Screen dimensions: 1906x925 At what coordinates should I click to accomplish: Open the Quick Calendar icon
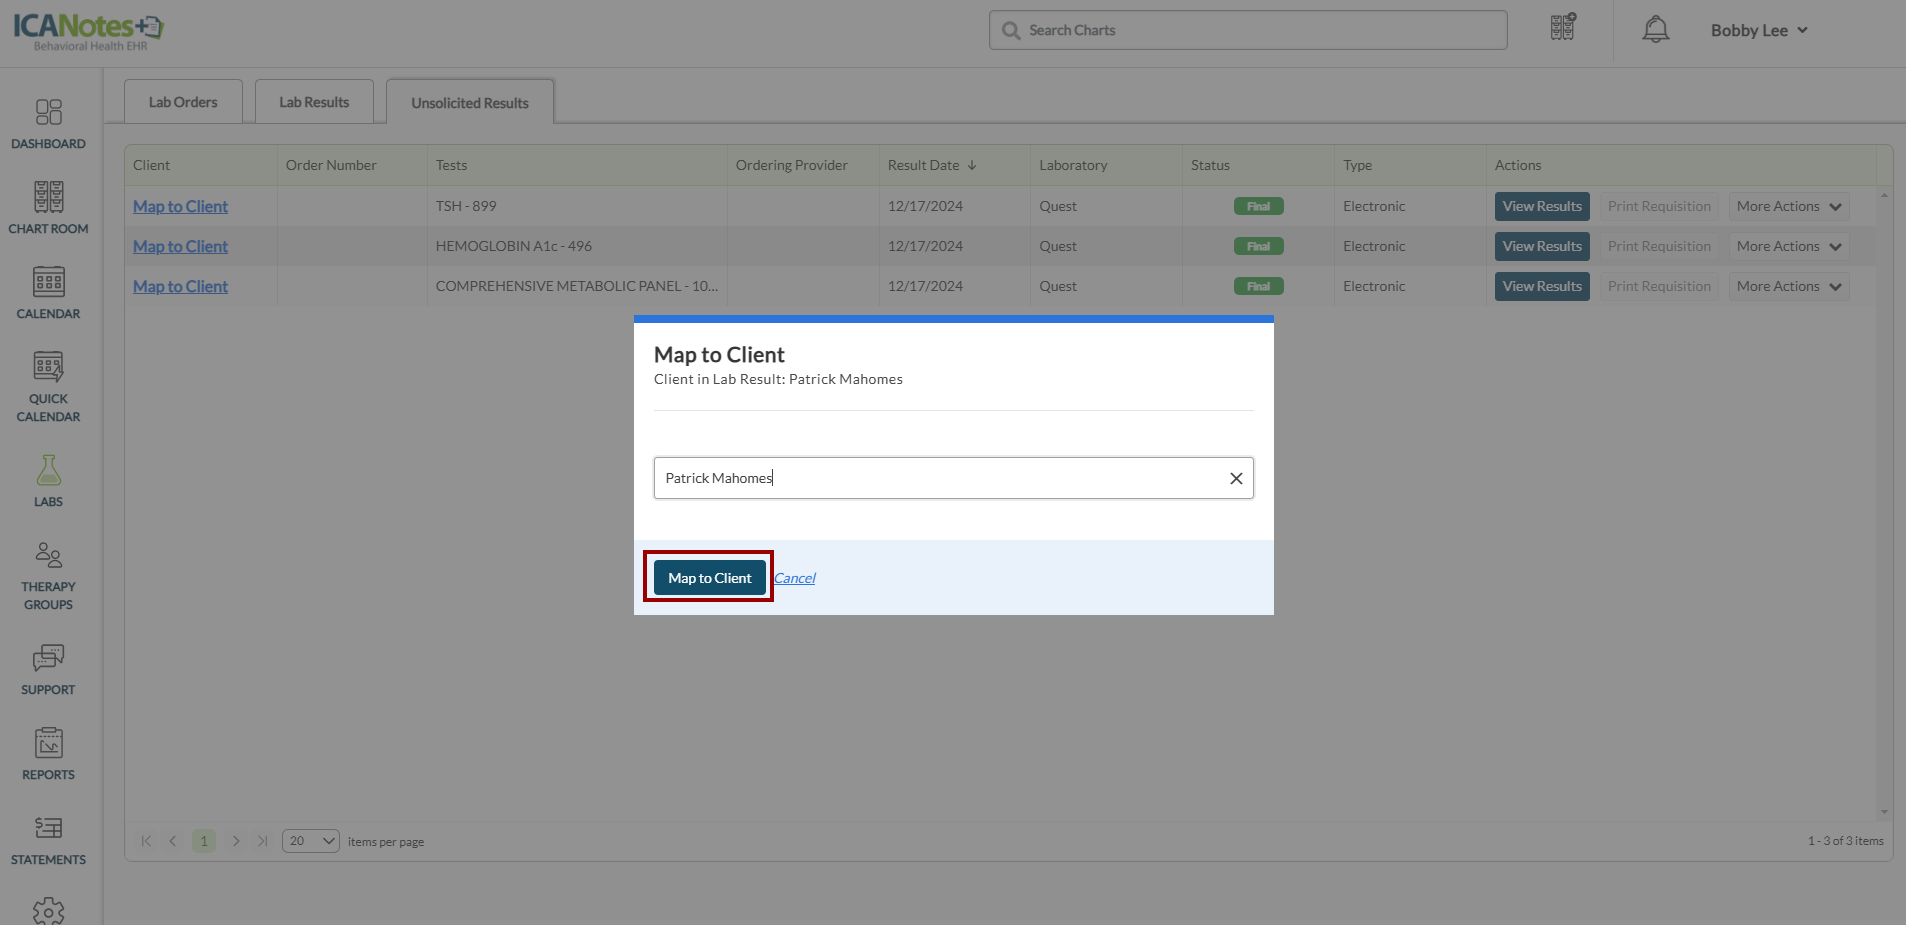(x=48, y=367)
